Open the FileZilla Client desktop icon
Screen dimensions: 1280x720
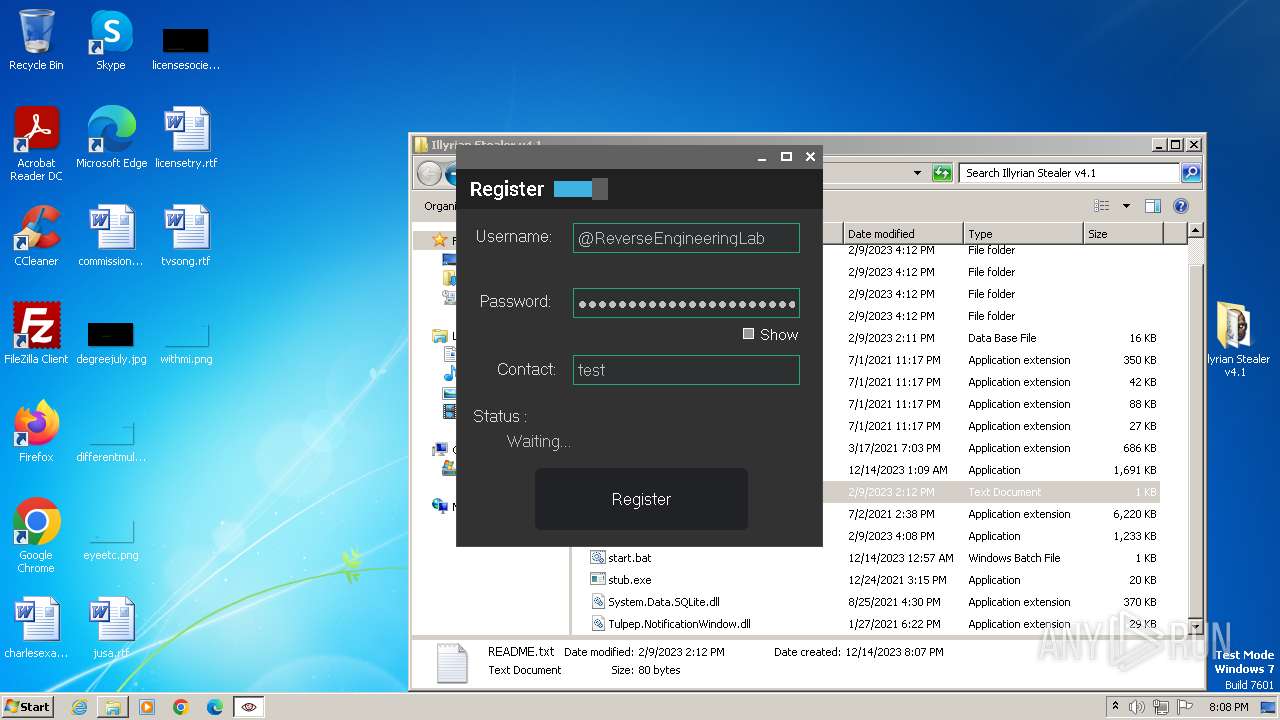pyautogui.click(x=36, y=334)
